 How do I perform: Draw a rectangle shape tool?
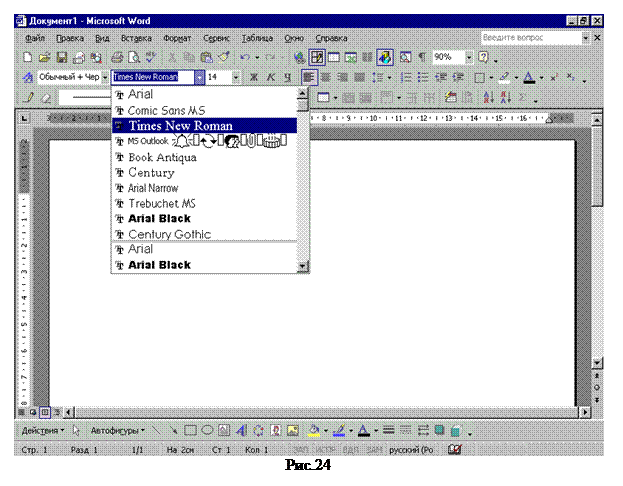point(190,430)
